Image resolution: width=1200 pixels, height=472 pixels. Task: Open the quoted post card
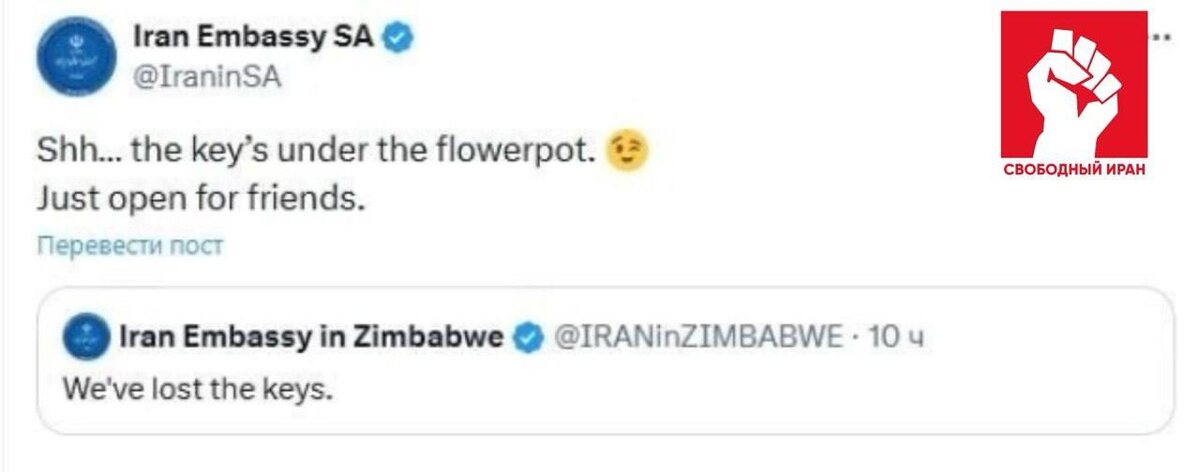click(x=700, y=400)
